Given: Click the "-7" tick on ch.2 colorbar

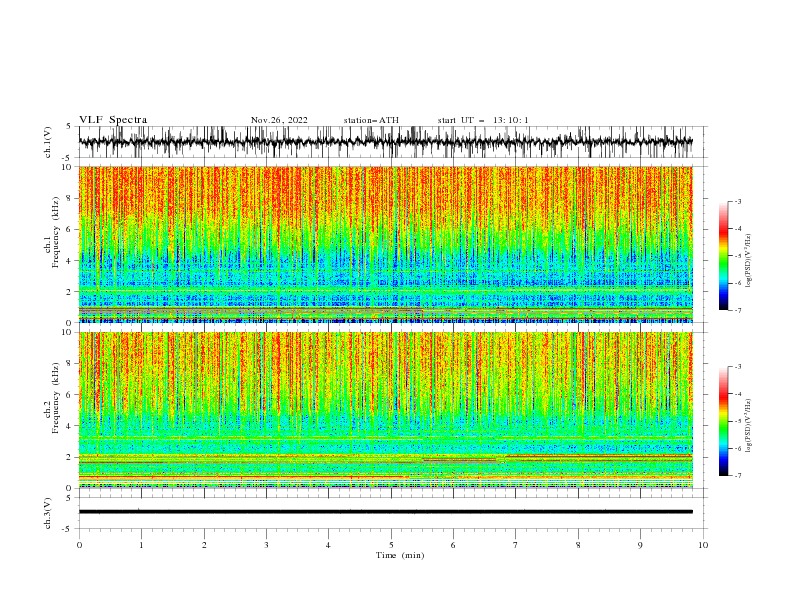Looking at the screenshot, I should tap(737, 475).
